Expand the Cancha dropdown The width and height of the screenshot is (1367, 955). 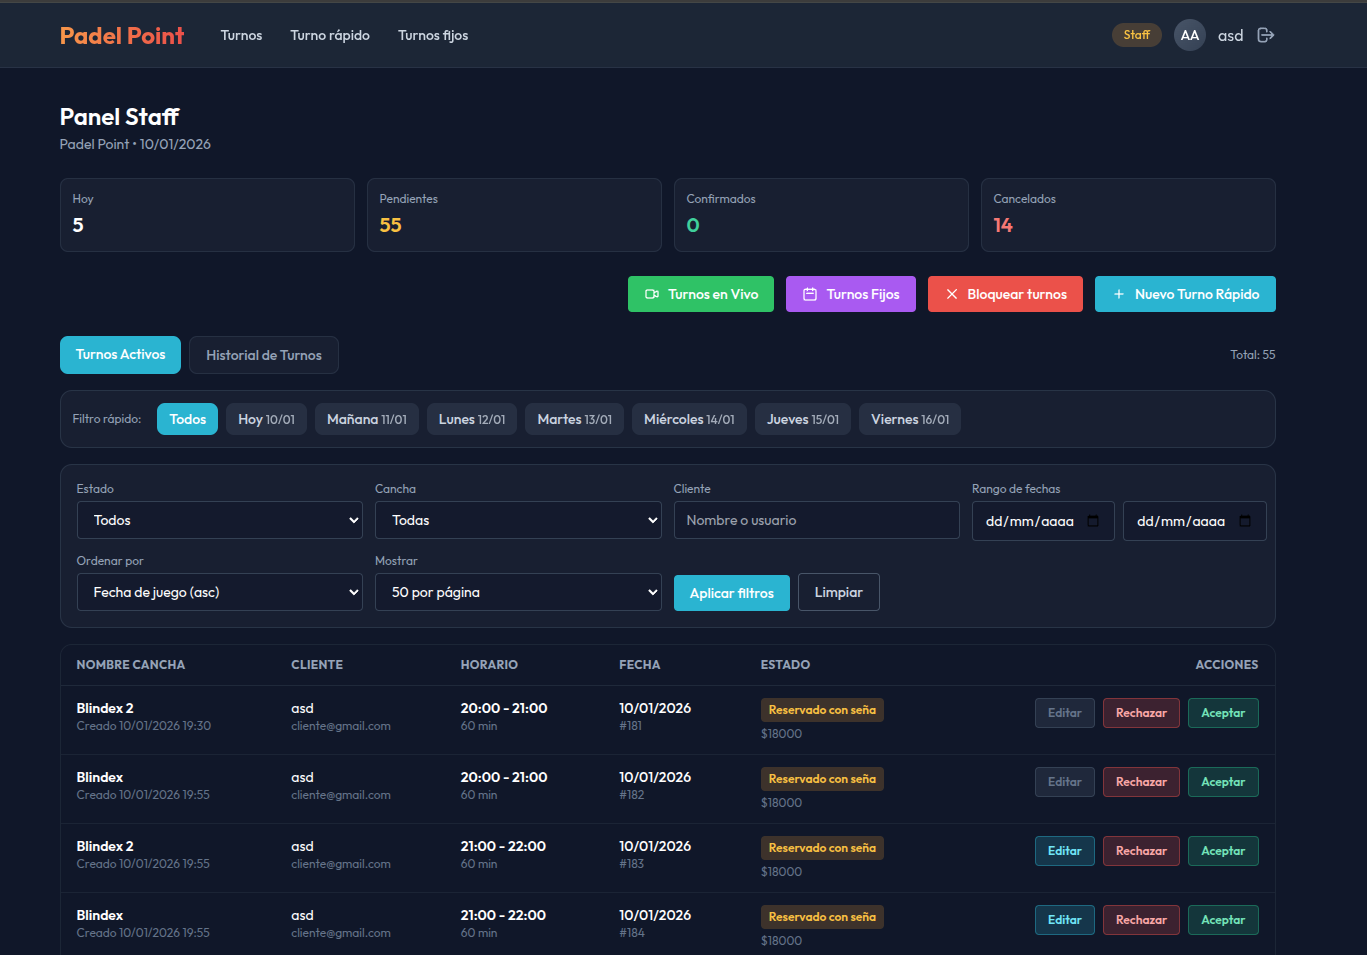point(517,520)
